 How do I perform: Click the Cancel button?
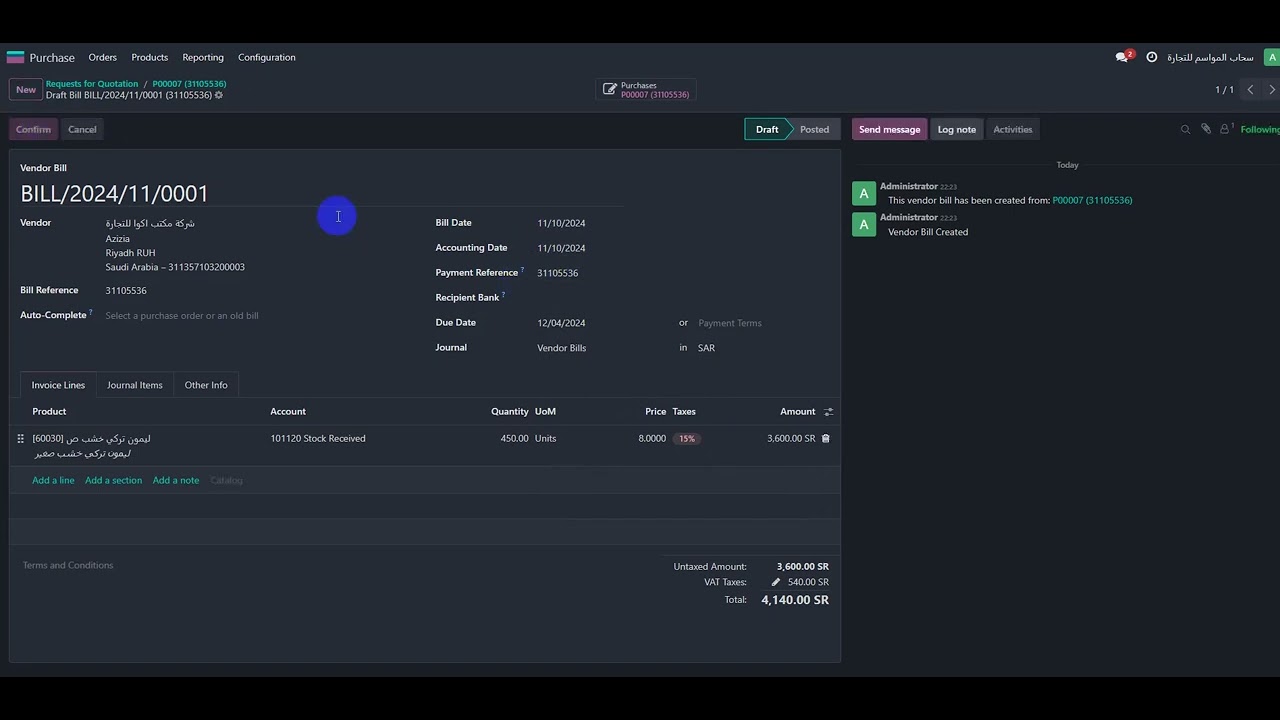(82, 129)
